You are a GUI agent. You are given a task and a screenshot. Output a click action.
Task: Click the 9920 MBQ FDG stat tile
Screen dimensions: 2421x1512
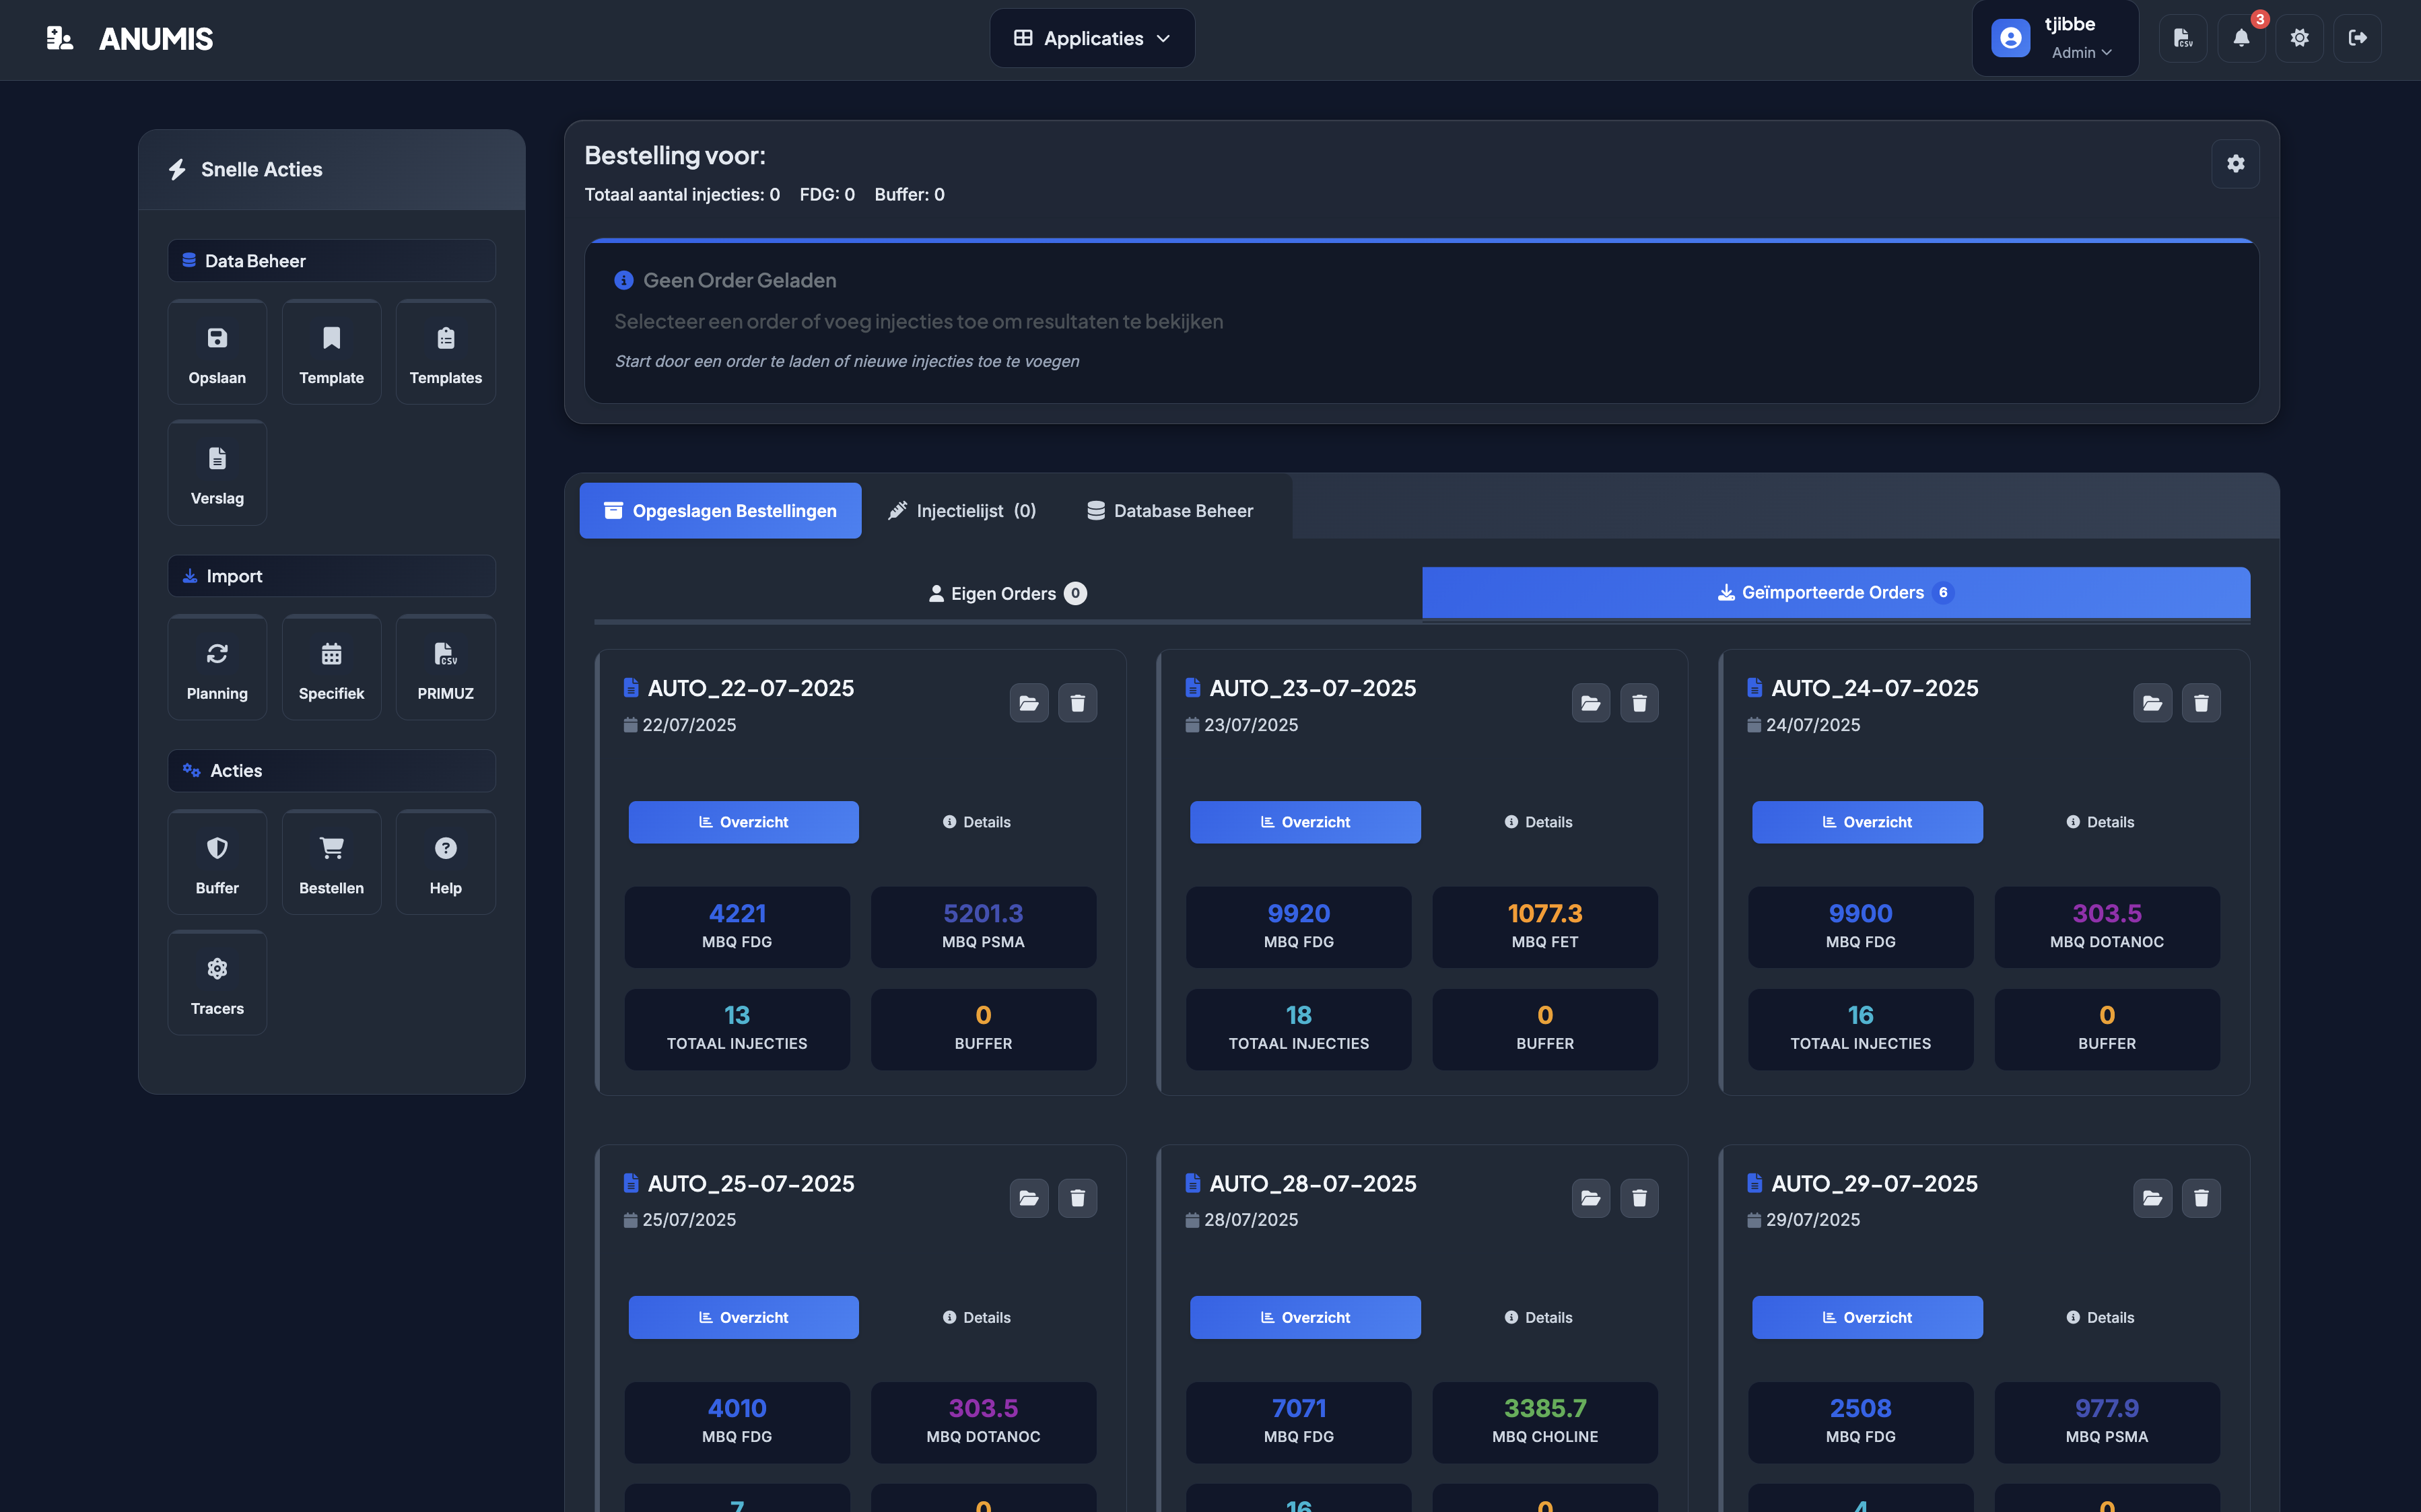point(1298,927)
